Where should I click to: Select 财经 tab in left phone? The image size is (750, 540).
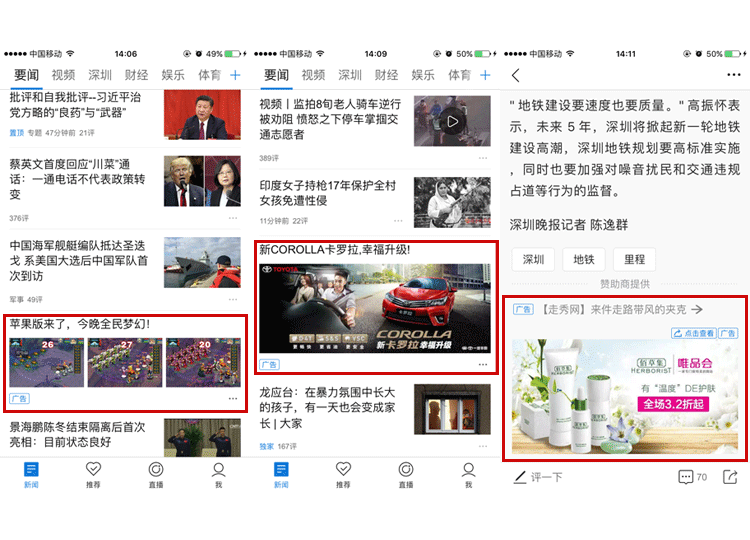click(x=136, y=75)
